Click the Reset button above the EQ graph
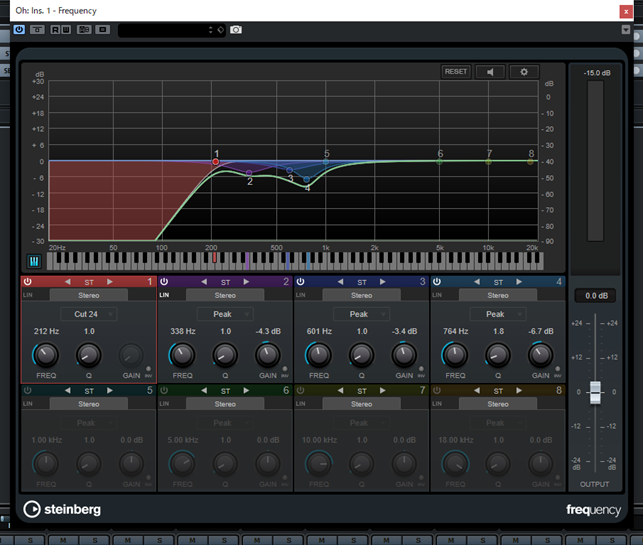Screen dimensions: 643x545 click(x=456, y=72)
